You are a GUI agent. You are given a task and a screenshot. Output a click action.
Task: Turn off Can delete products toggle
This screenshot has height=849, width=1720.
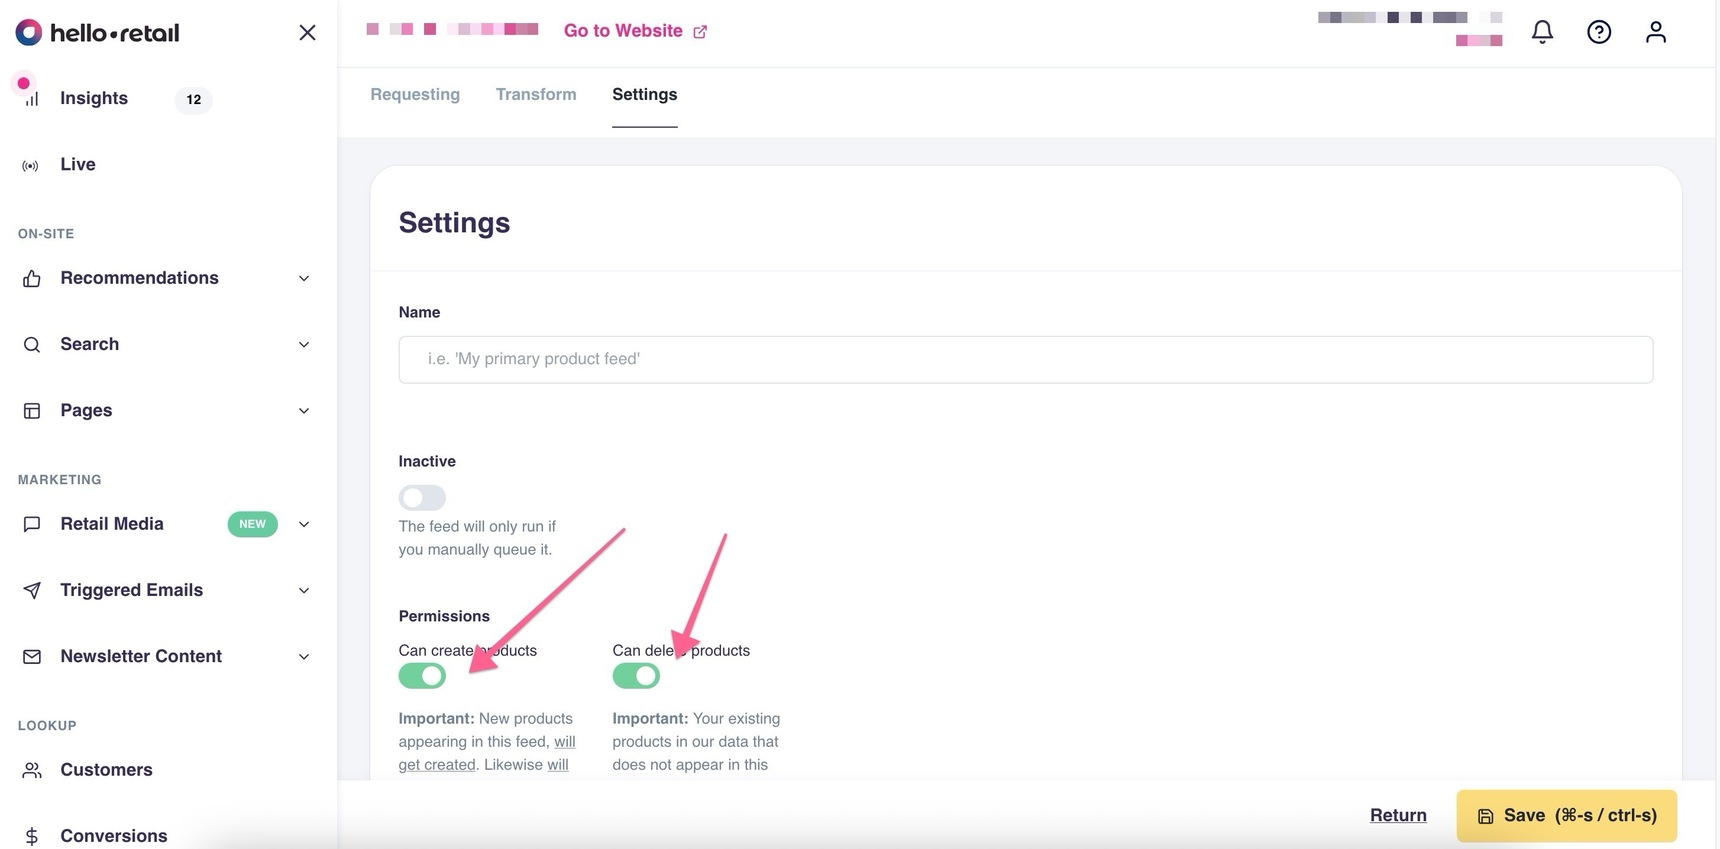[x=636, y=676]
